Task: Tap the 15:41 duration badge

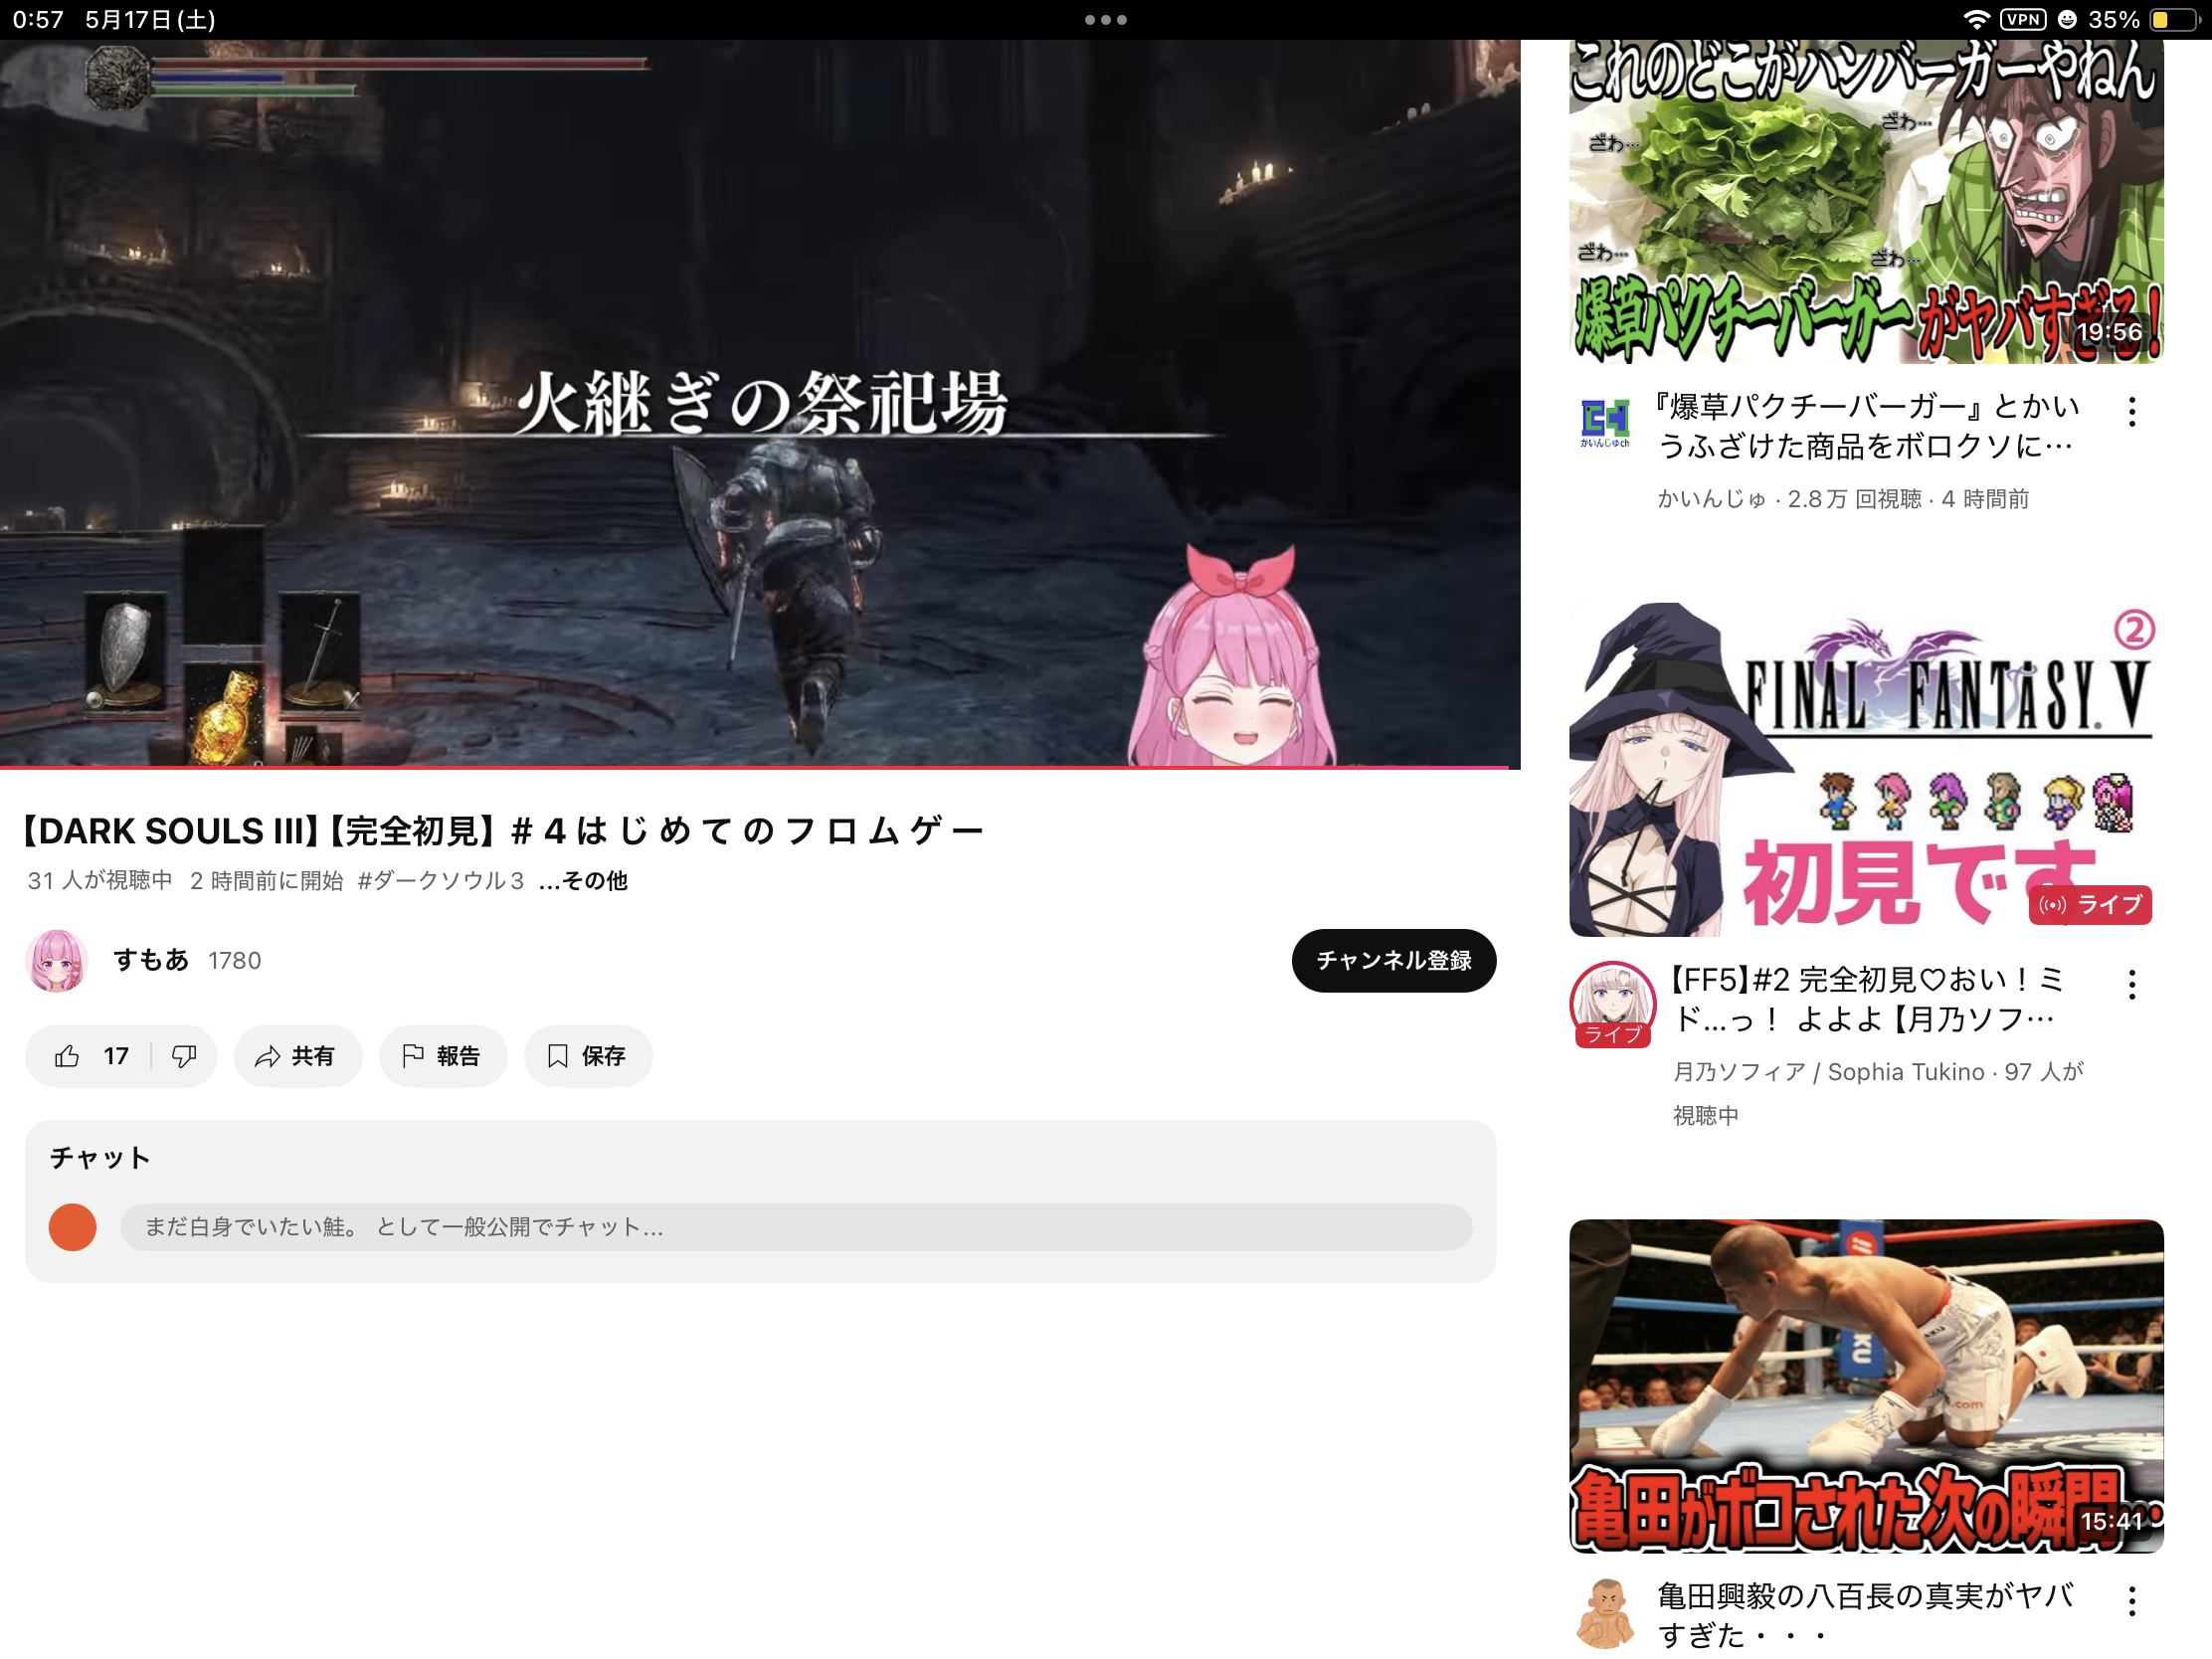Action: pyautogui.click(x=2111, y=1521)
